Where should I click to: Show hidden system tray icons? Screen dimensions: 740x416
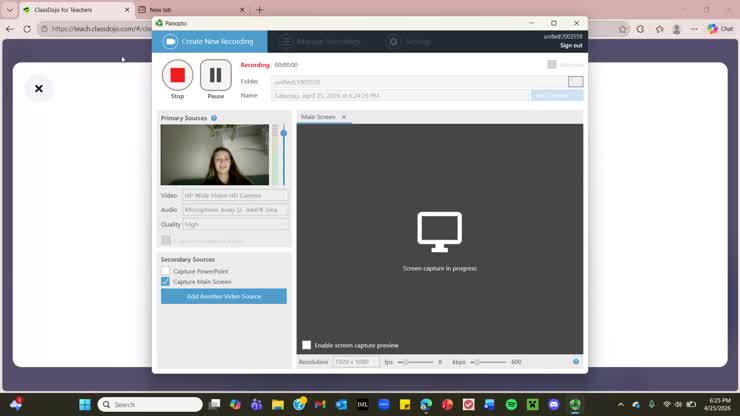(621, 405)
